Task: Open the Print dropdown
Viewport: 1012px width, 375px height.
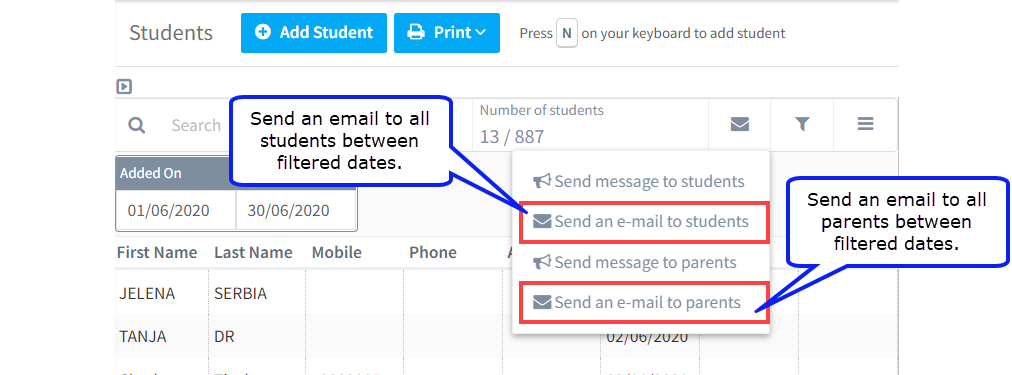Action: [447, 32]
